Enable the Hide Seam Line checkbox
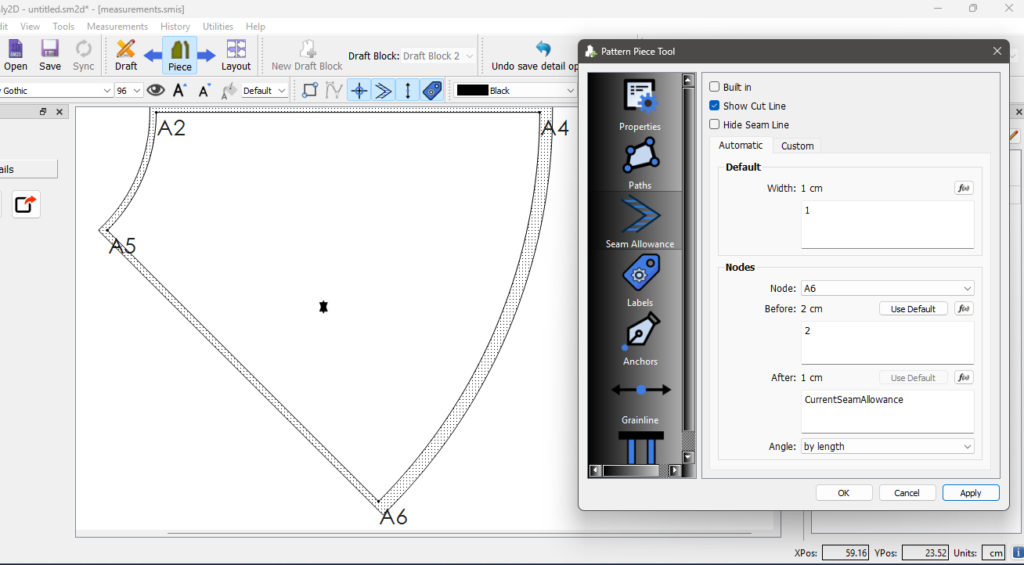 [714, 125]
